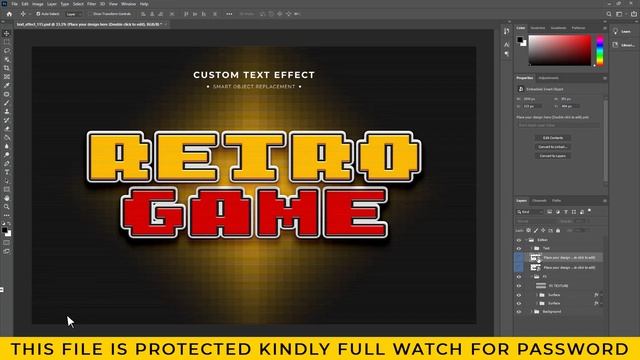Screen dimensions: 640x360
Task: Hide the Text group layer
Action: (x=519, y=248)
